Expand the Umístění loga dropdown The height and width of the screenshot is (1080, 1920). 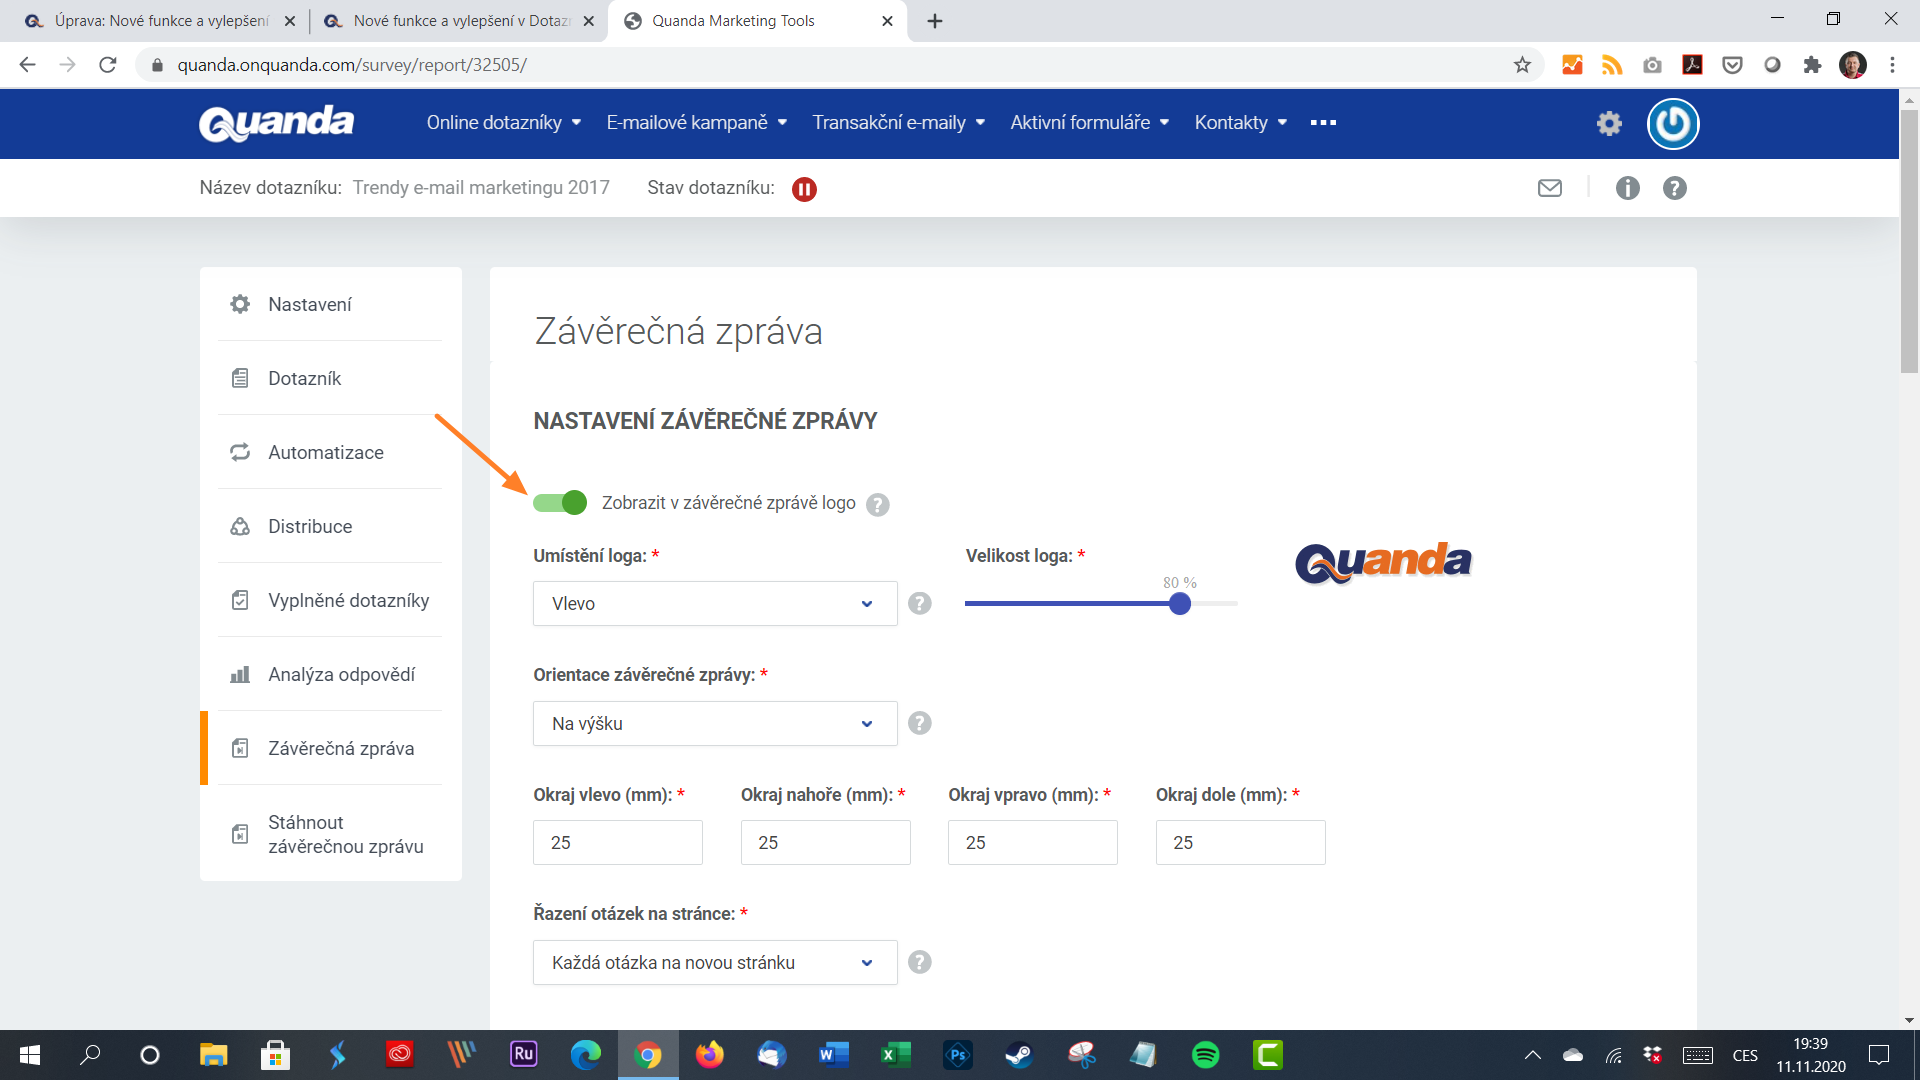click(715, 603)
